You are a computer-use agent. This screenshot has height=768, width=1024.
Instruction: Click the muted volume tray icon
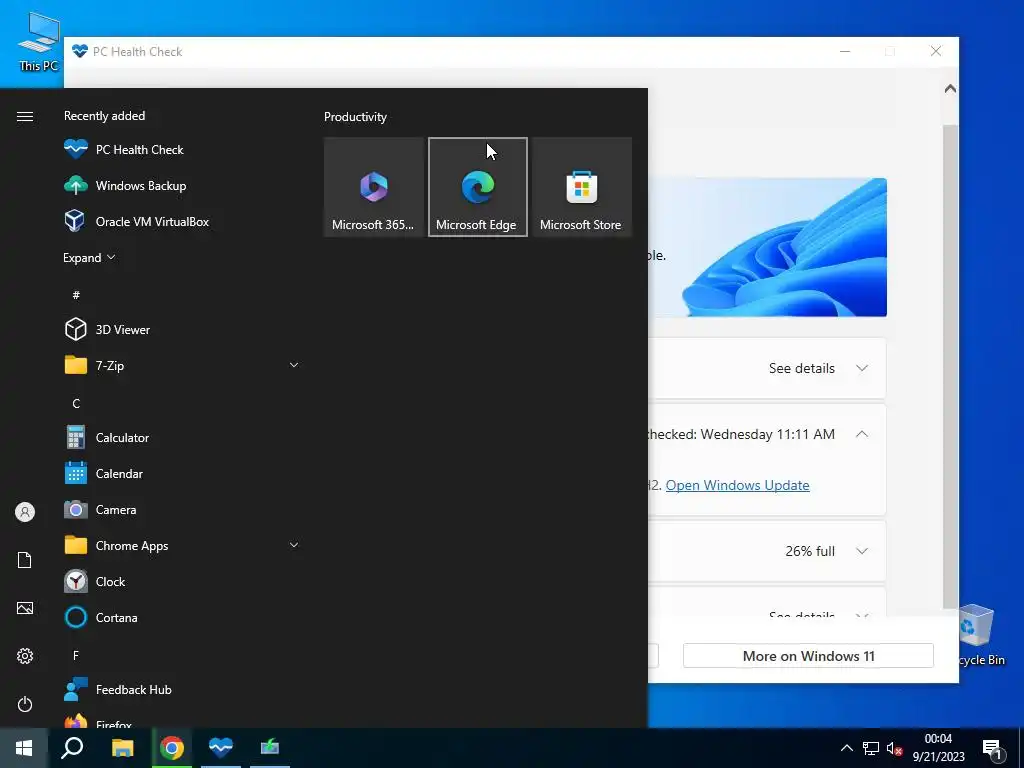(x=894, y=748)
